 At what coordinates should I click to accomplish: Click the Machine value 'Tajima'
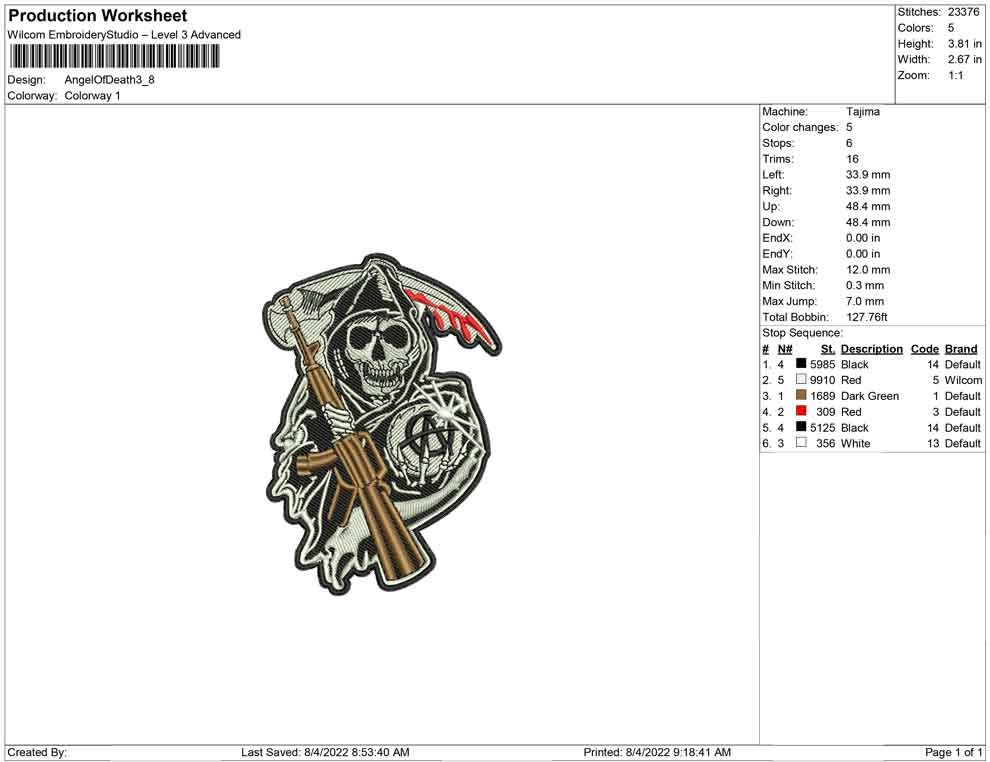(862, 112)
